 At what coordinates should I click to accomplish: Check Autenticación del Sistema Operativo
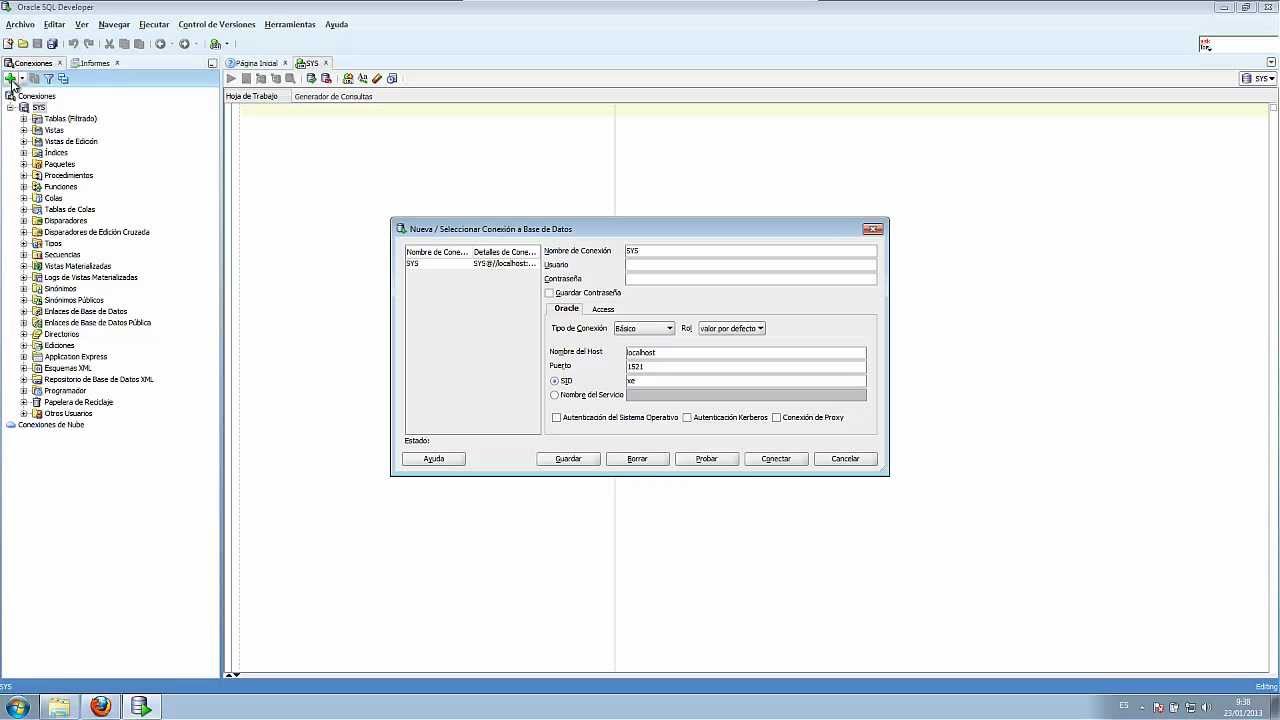pos(557,417)
